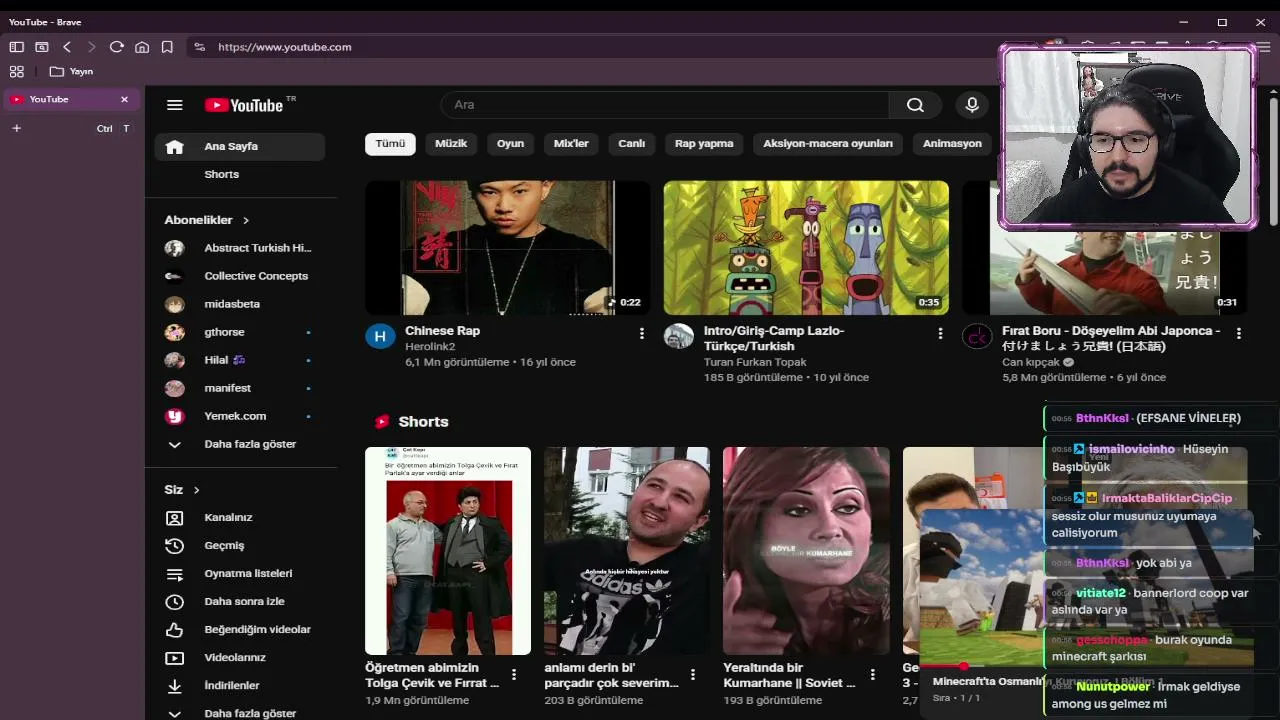Select the Rap yapma filter chip
This screenshot has height=720, width=1280.
(704, 144)
